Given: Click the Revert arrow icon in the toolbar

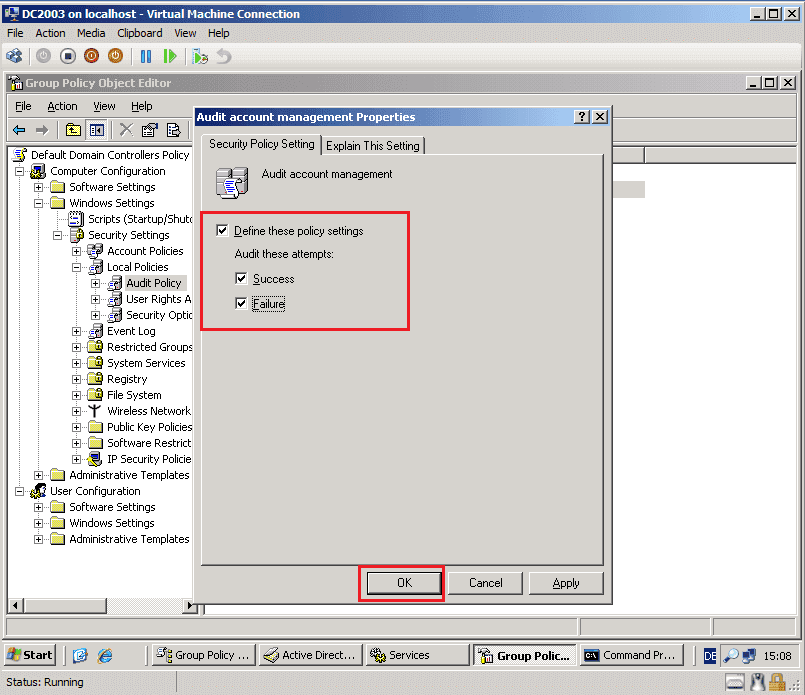Looking at the screenshot, I should click(222, 57).
